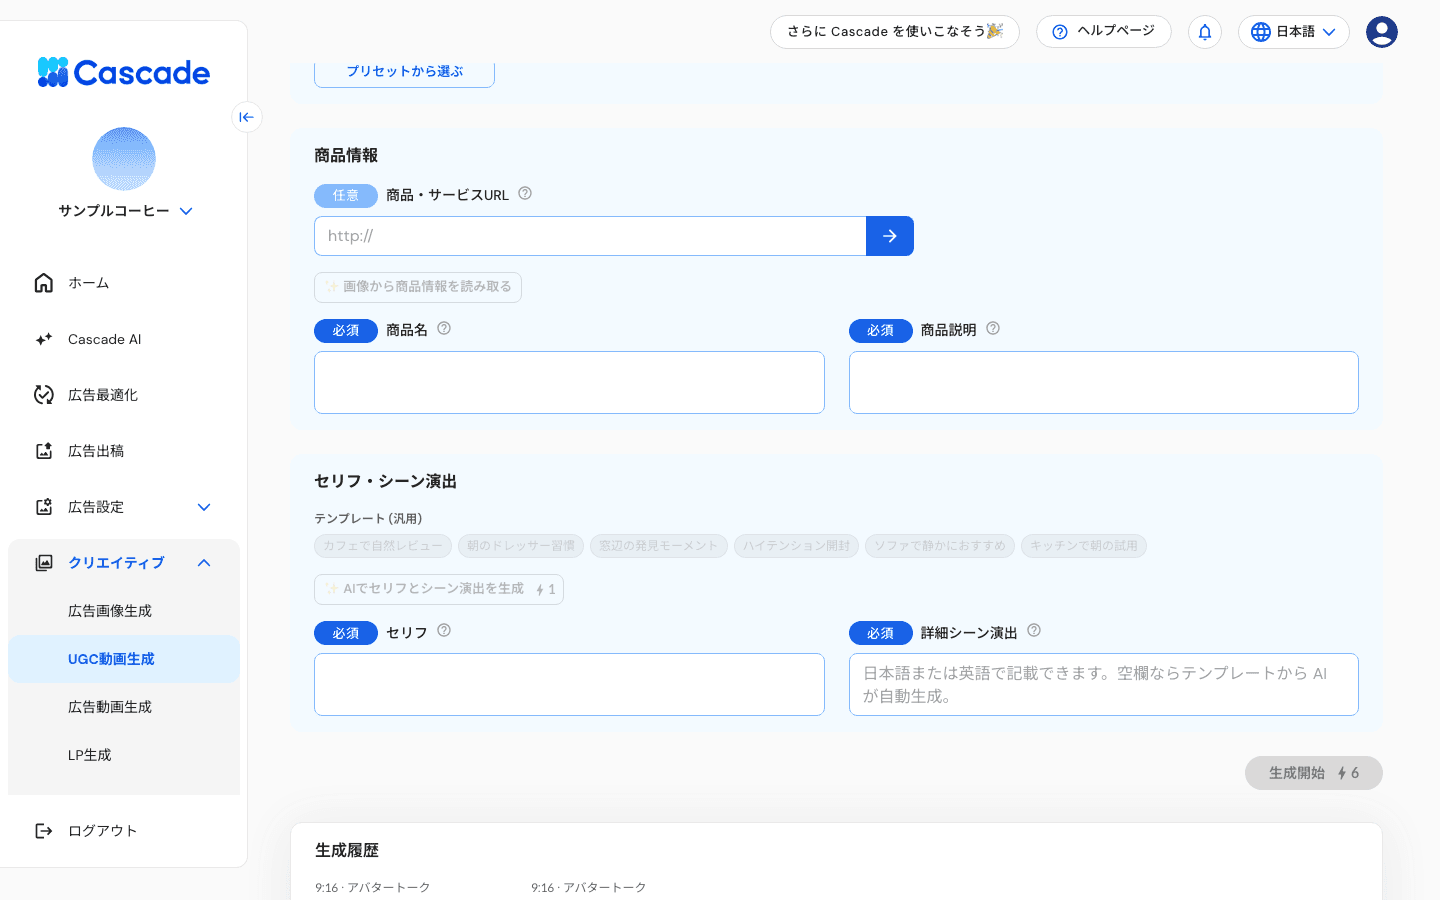Open the user profile avatar icon
The image size is (1440, 900).
pos(1382,32)
